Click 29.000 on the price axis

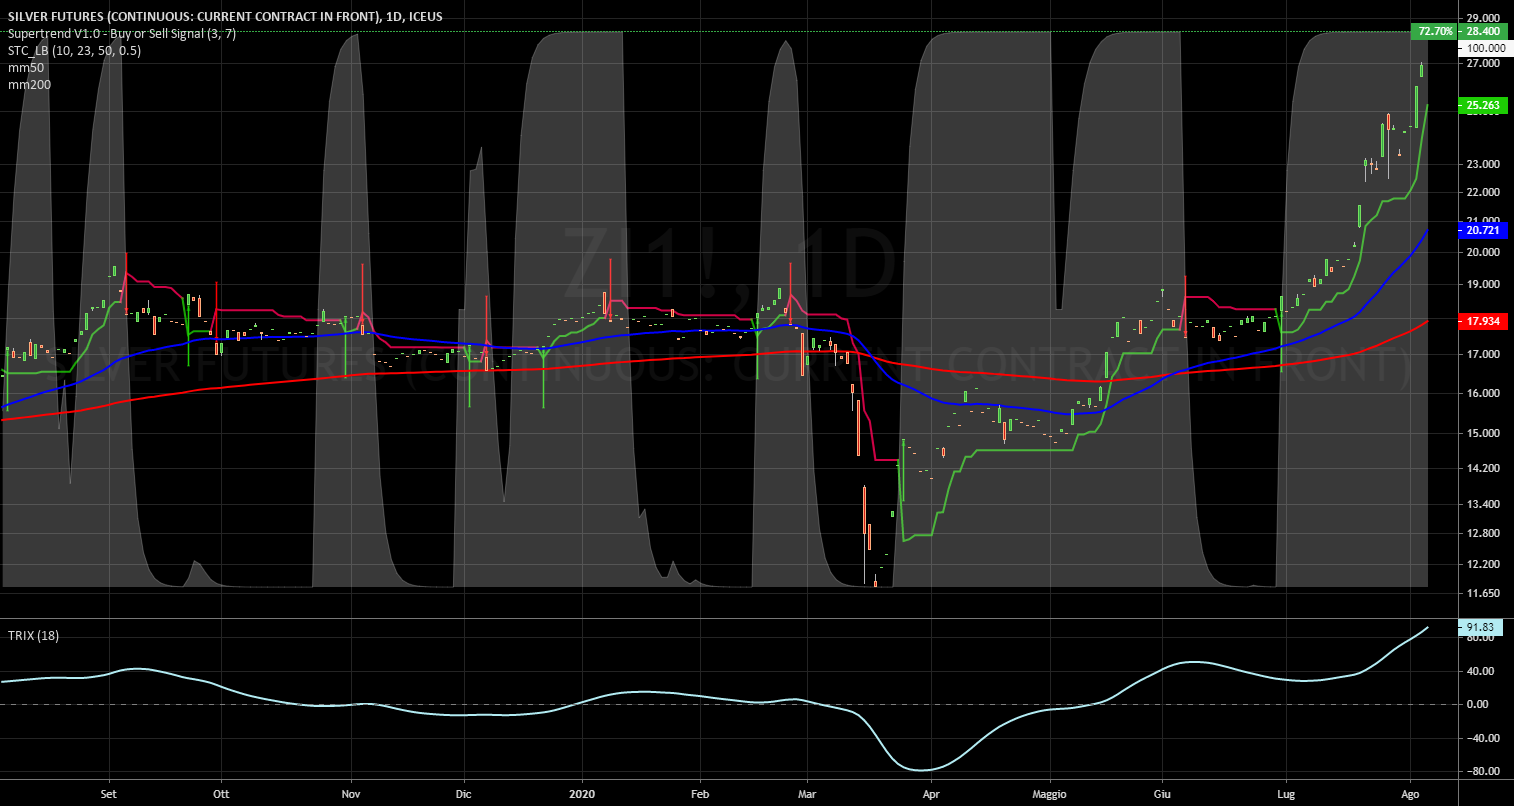(1485, 17)
